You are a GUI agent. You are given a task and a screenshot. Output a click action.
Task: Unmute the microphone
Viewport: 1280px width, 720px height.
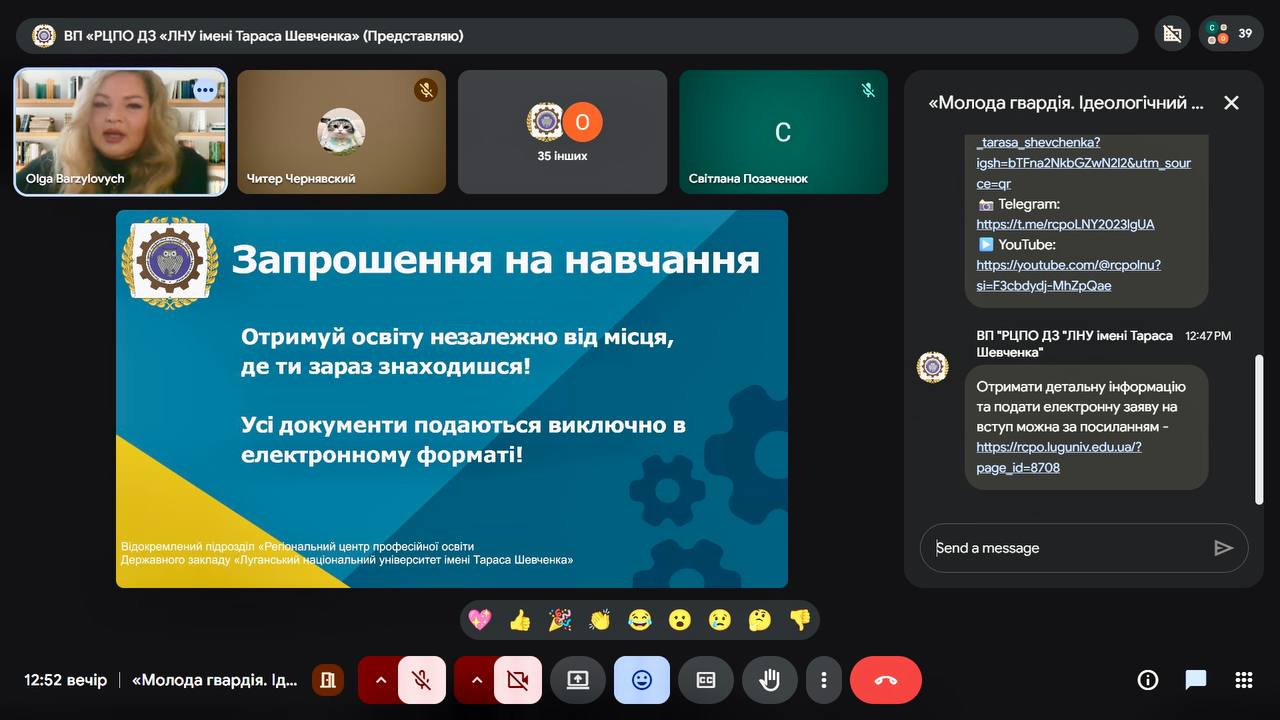(x=422, y=680)
